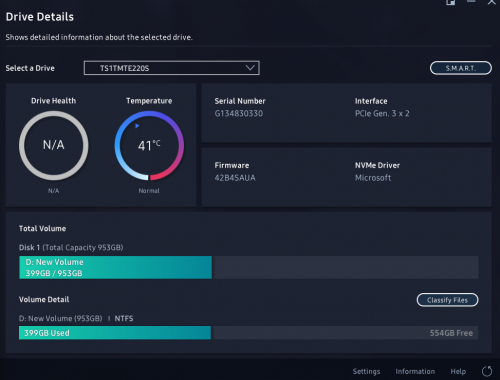Open the S.M.A.R.T. details
The image size is (500, 380).
point(461,68)
